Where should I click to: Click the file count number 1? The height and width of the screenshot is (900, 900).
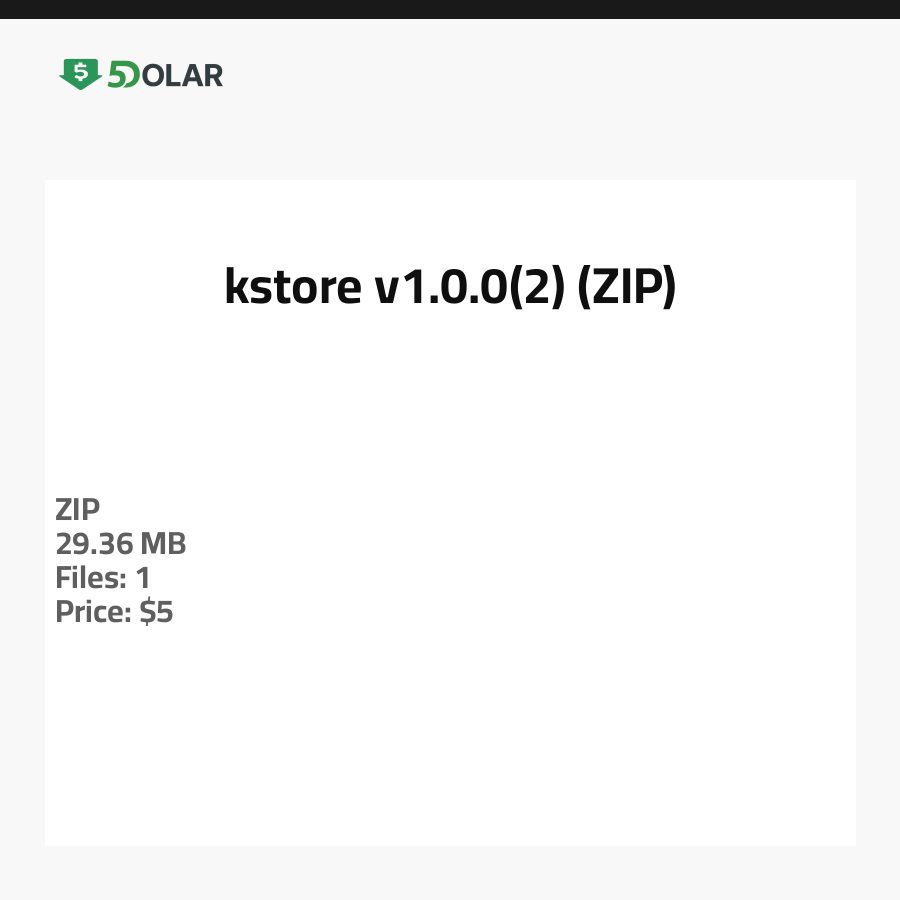point(142,578)
